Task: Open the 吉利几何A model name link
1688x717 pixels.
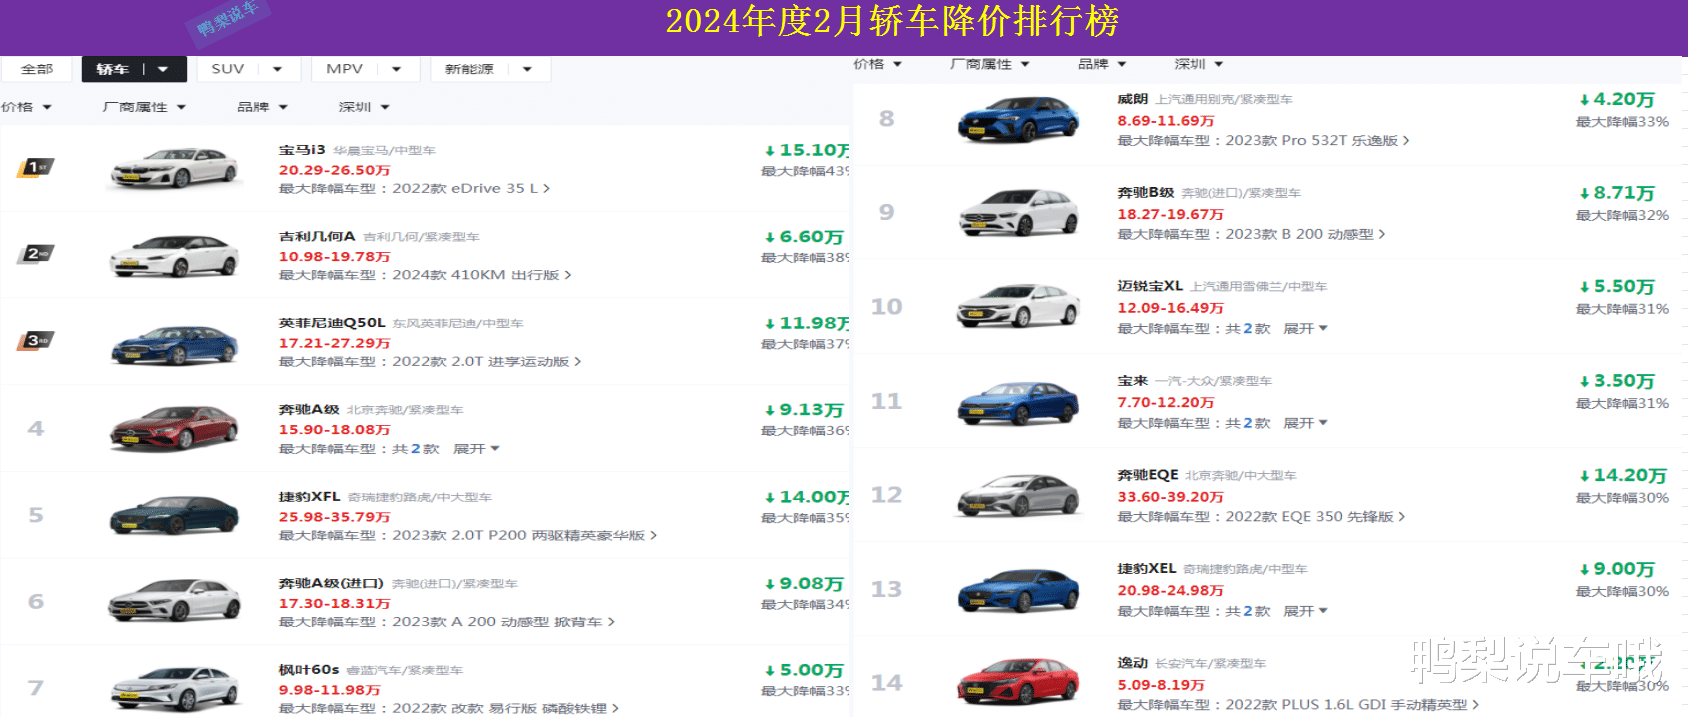Action: tap(317, 237)
